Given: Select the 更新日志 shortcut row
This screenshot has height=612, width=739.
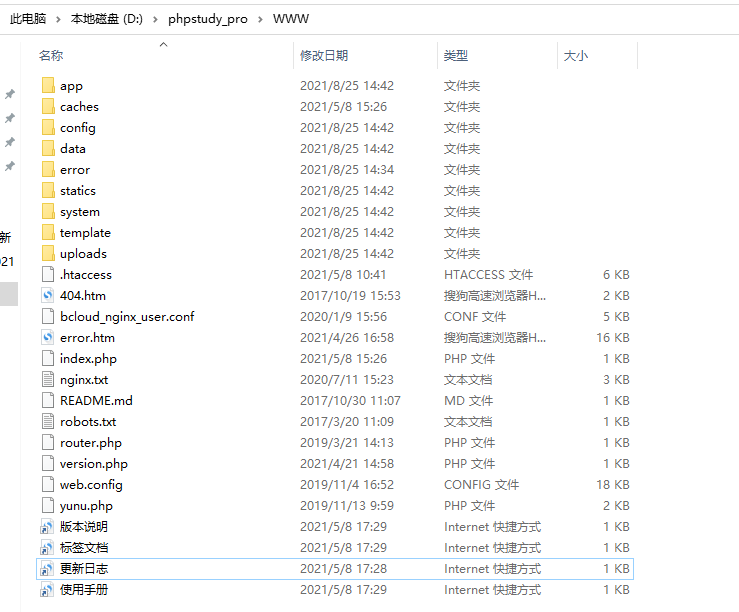Looking at the screenshot, I should point(335,569).
